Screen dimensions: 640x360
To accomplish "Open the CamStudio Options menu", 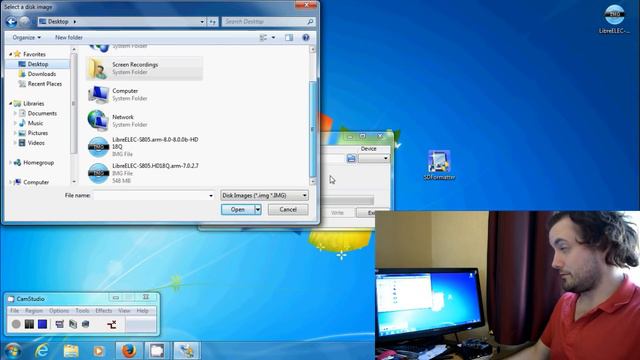I will pyautogui.click(x=59, y=311).
